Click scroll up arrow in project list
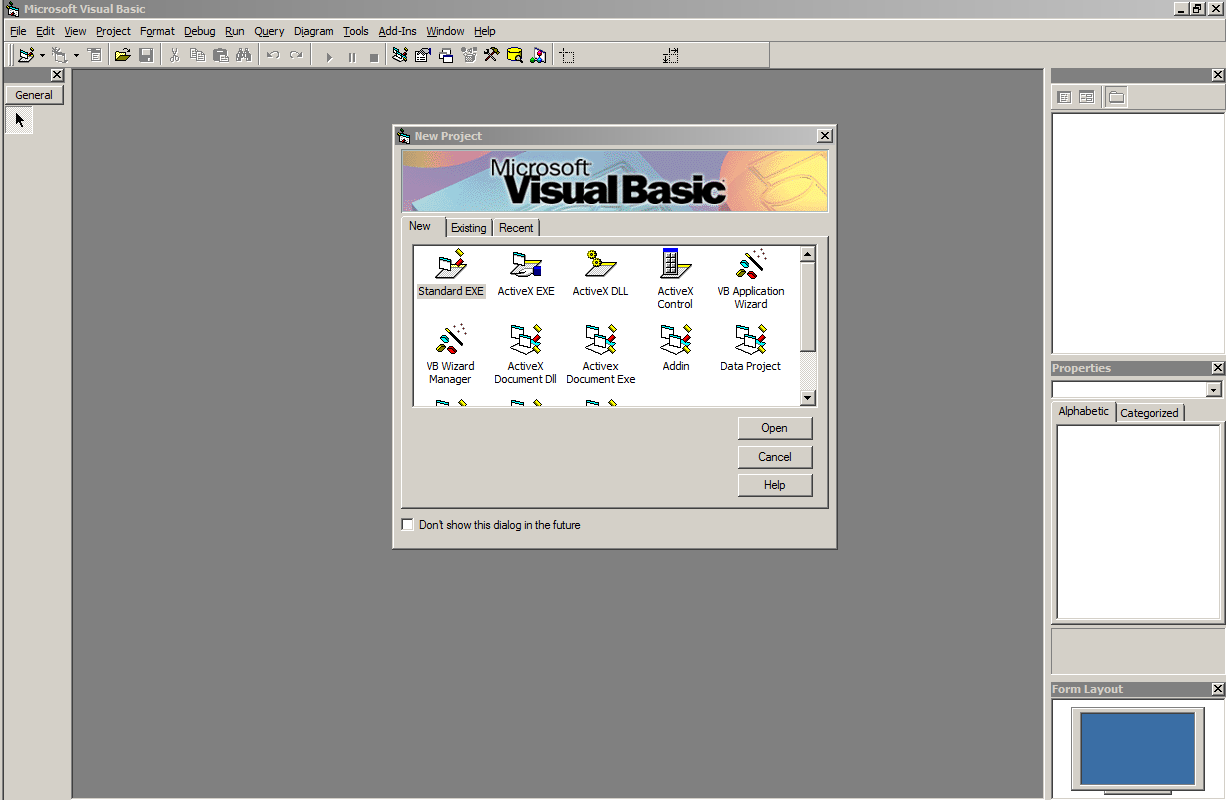This screenshot has height=800, width=1226. click(808, 255)
